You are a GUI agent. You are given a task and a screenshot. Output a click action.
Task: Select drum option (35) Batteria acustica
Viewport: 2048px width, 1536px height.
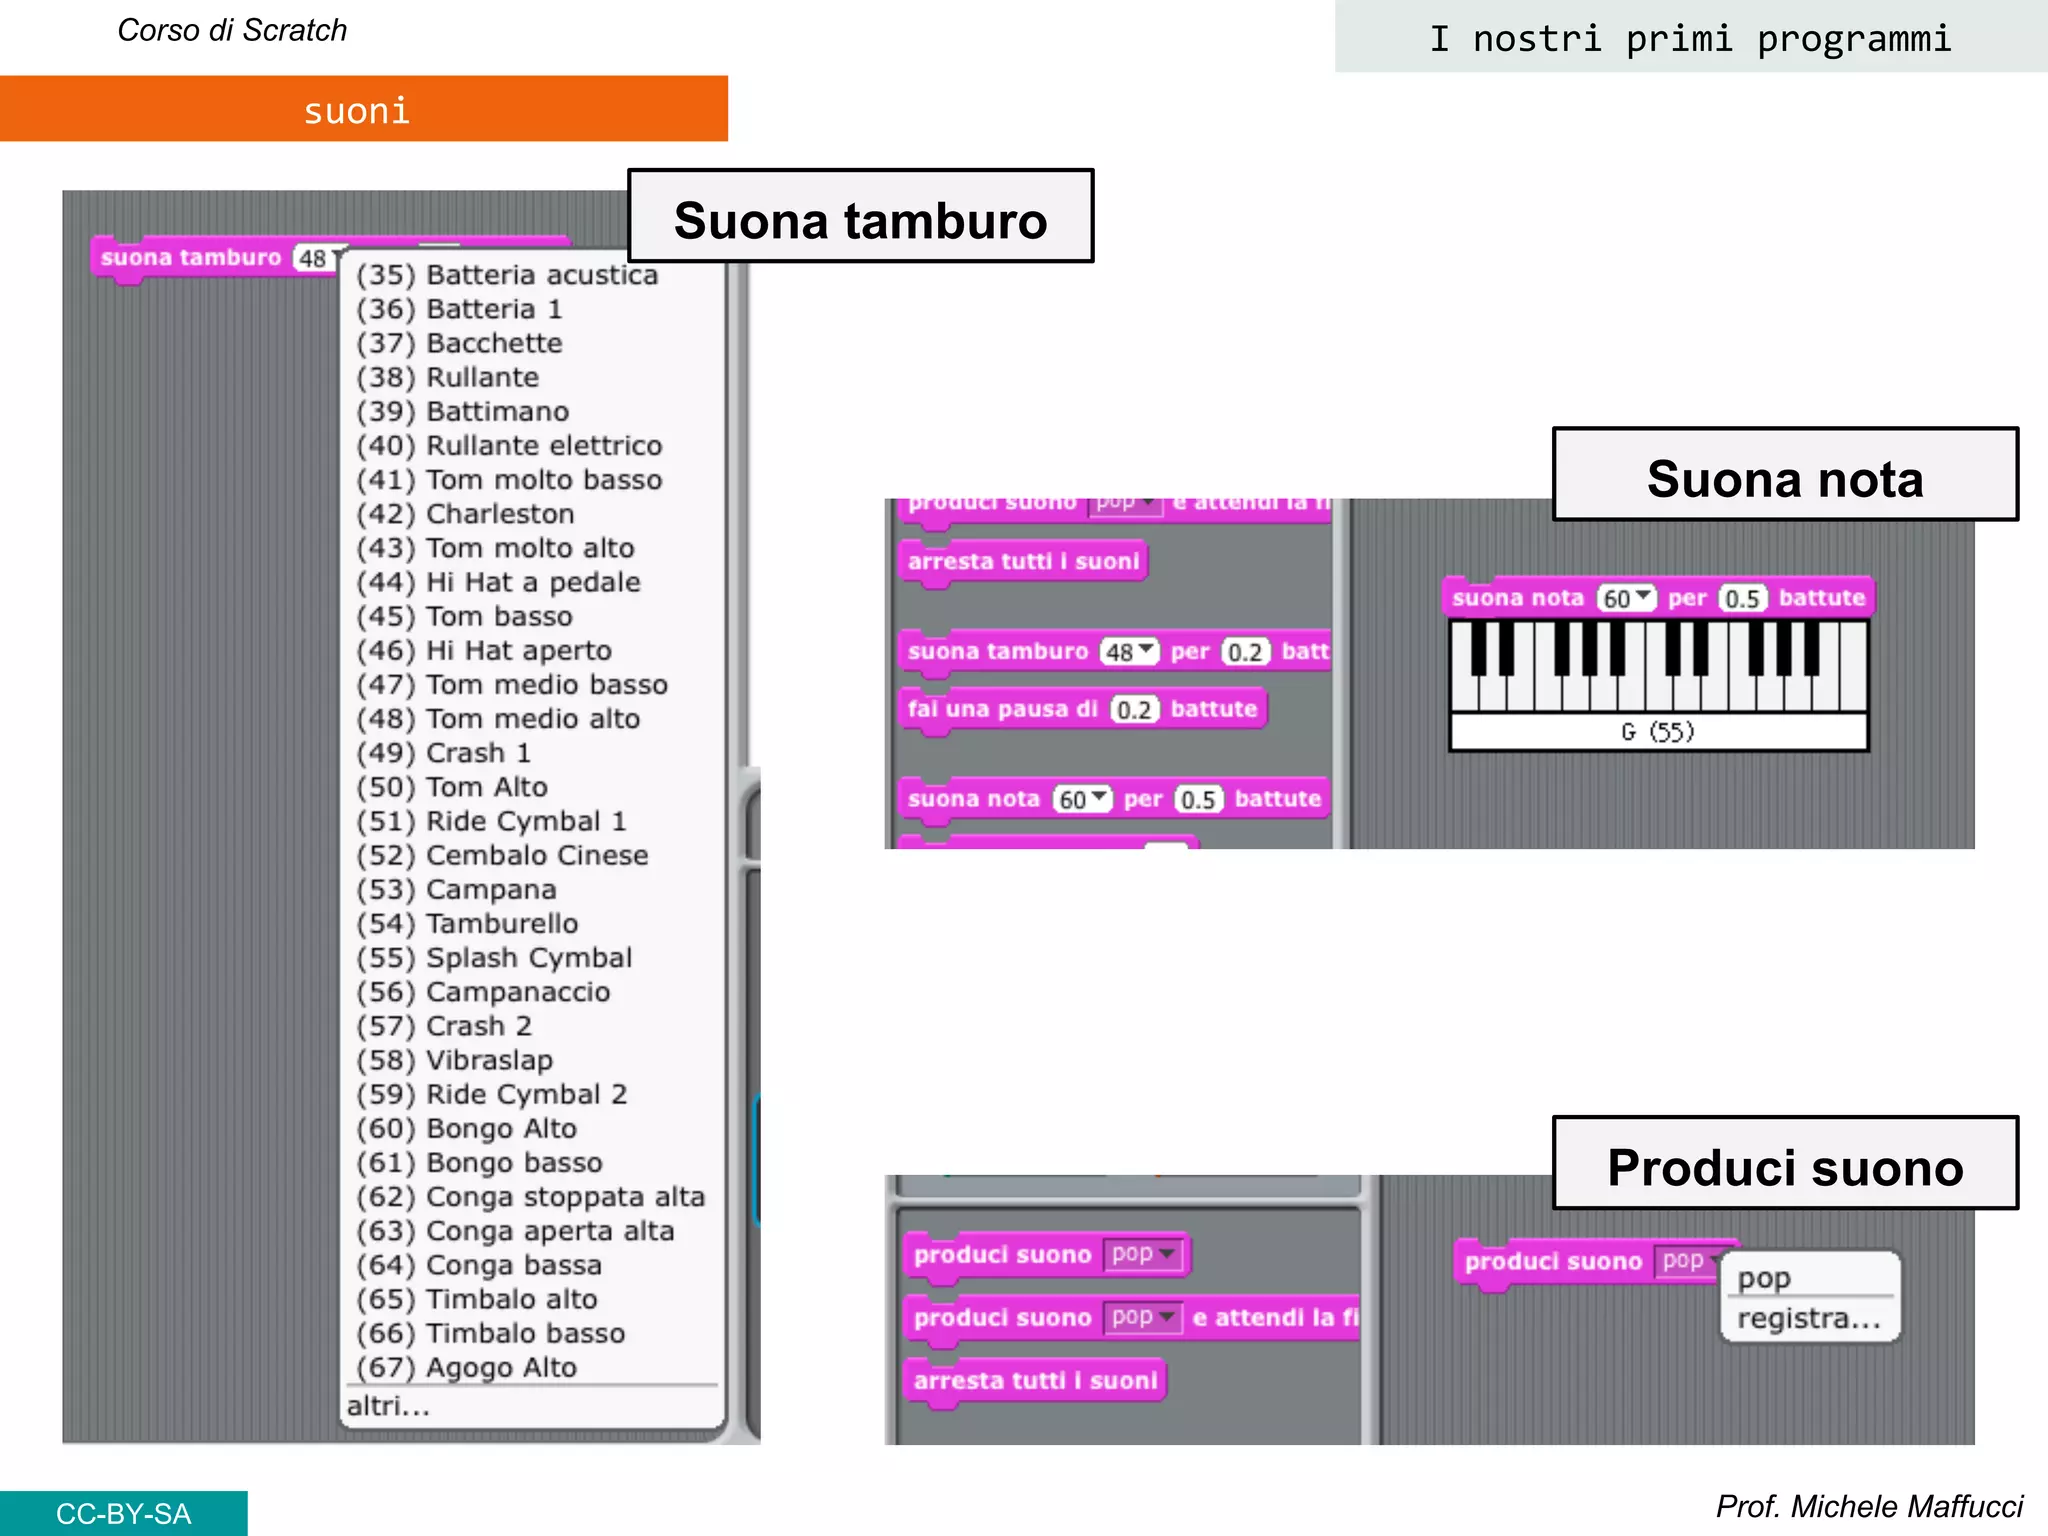[507, 275]
